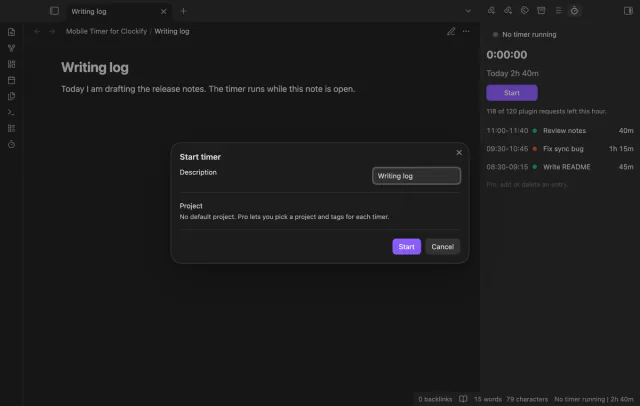The image size is (640, 406).
Task: Click the stopwatch icon in left ribbon
Action: [x=11, y=144]
